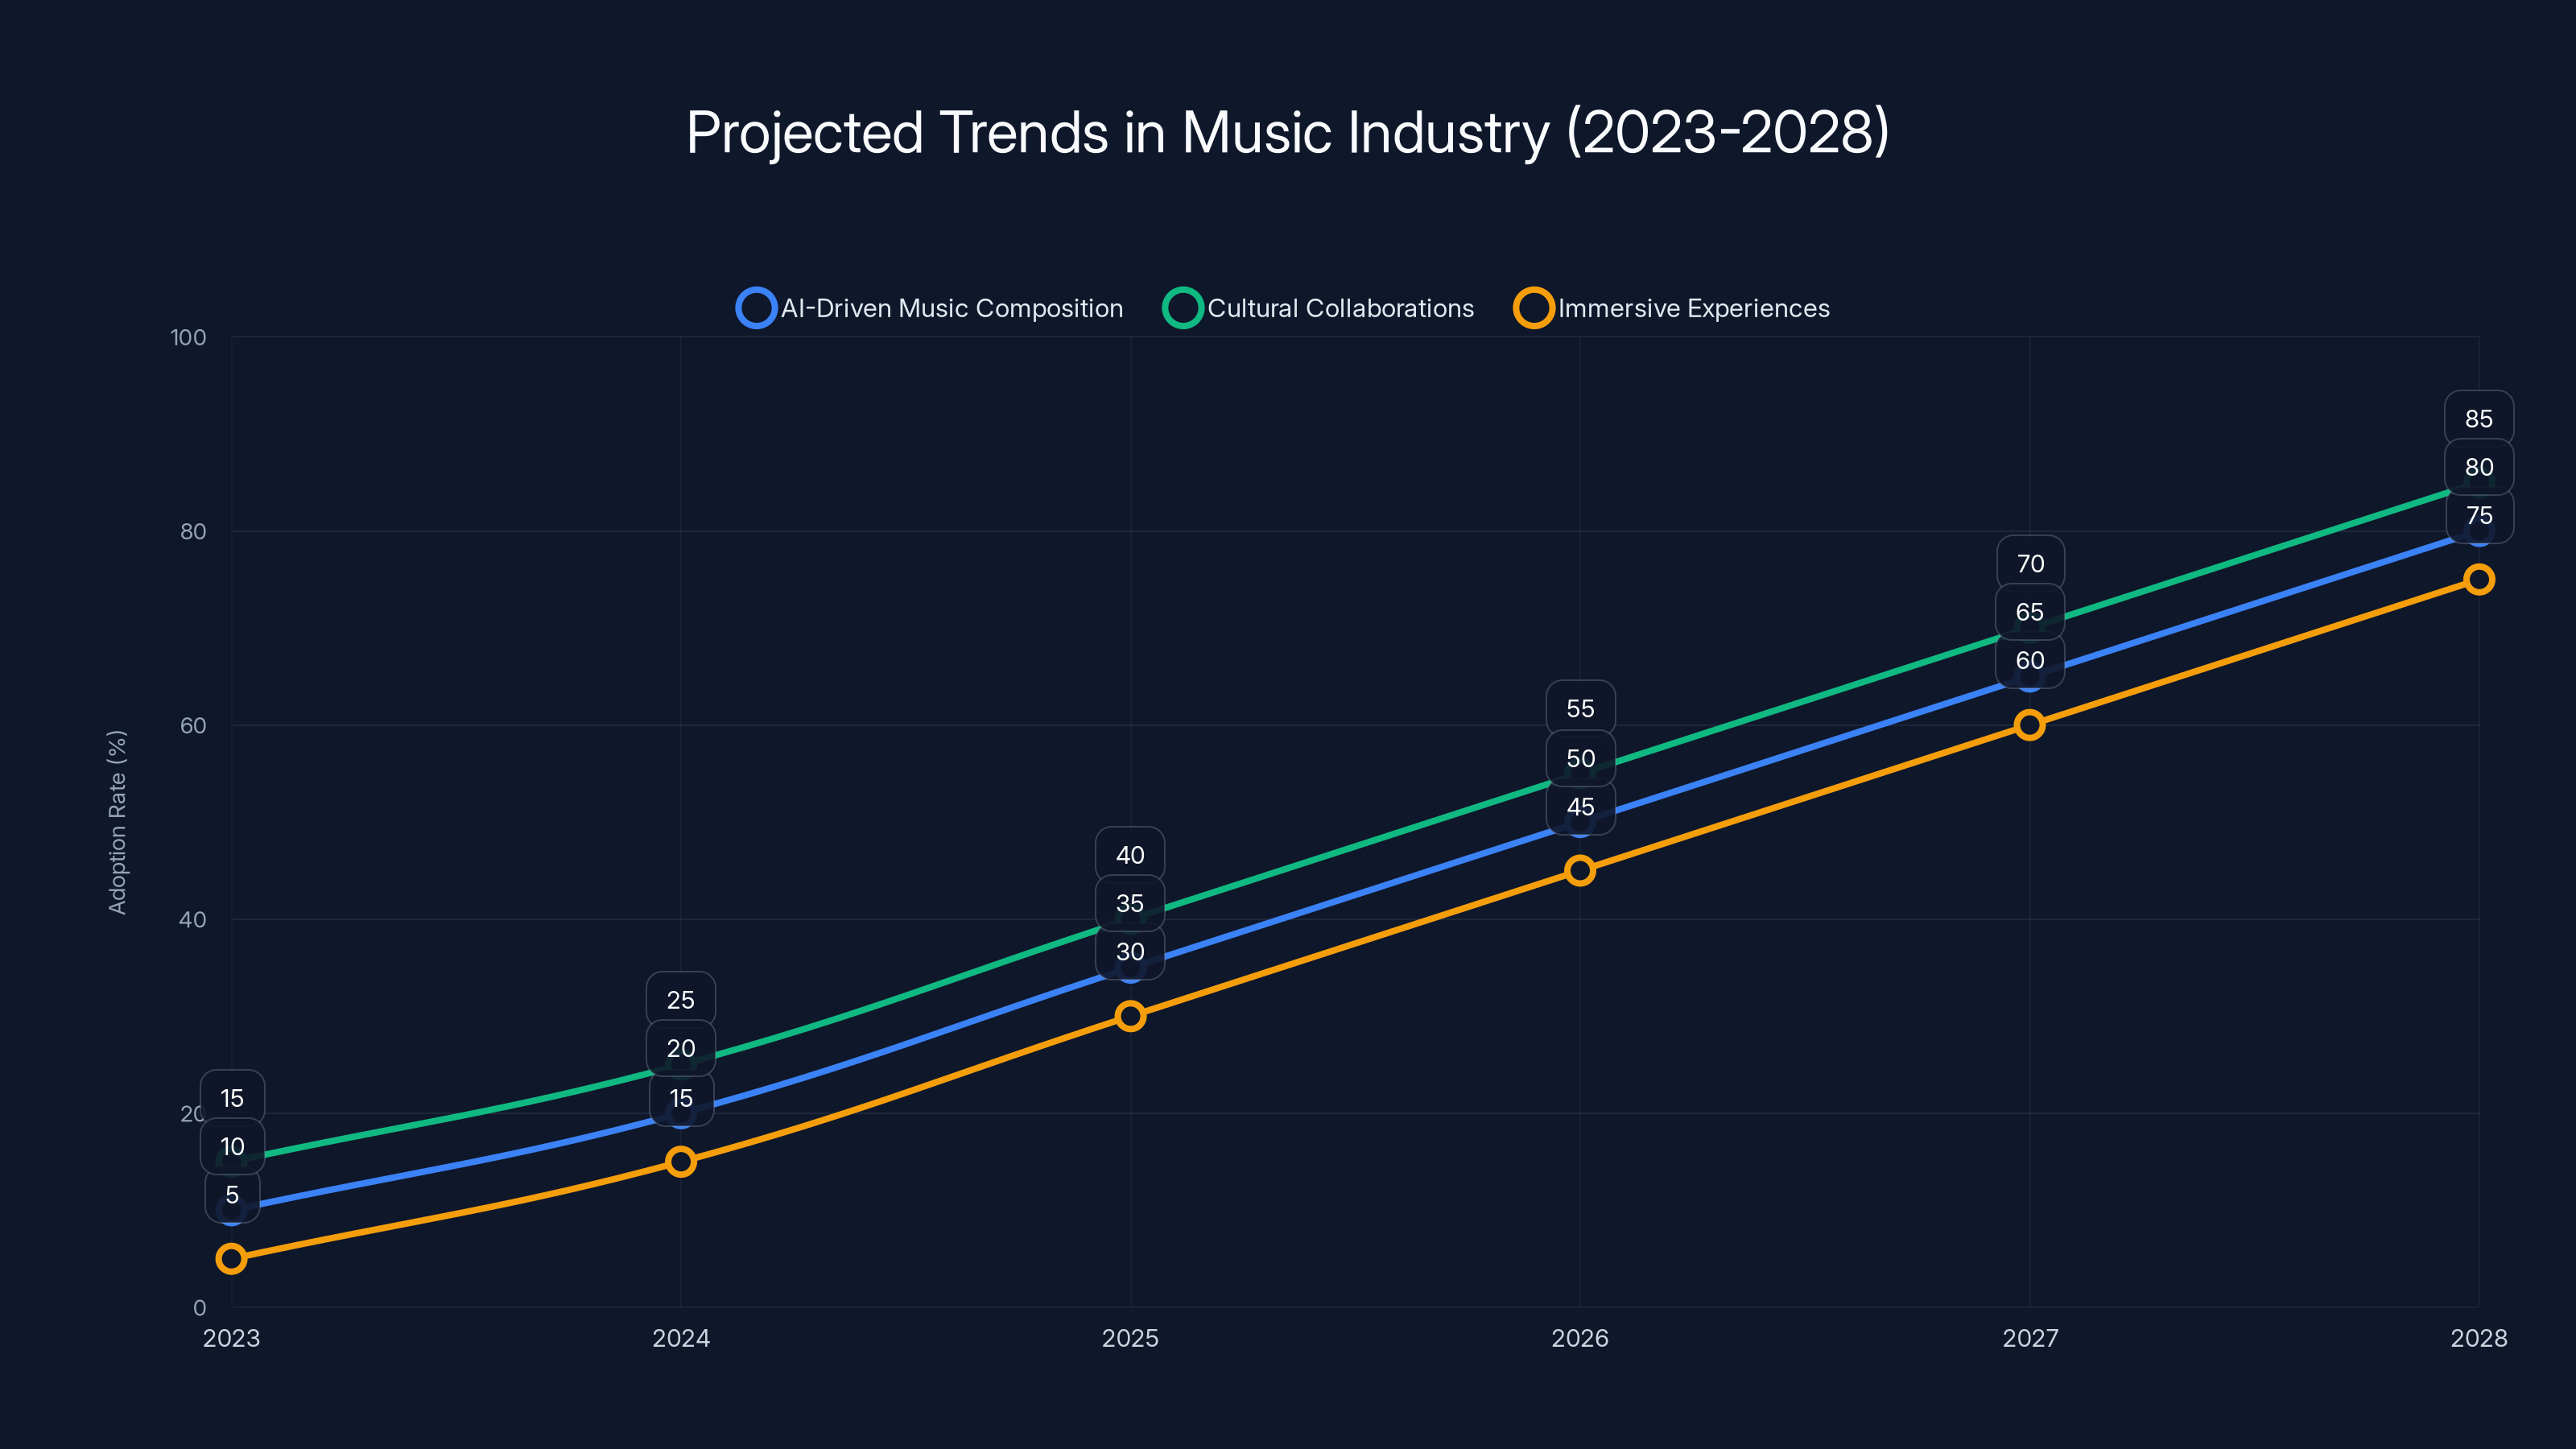Click the '80' data label at 2028
The width and height of the screenshot is (2576, 1449).
point(2479,467)
